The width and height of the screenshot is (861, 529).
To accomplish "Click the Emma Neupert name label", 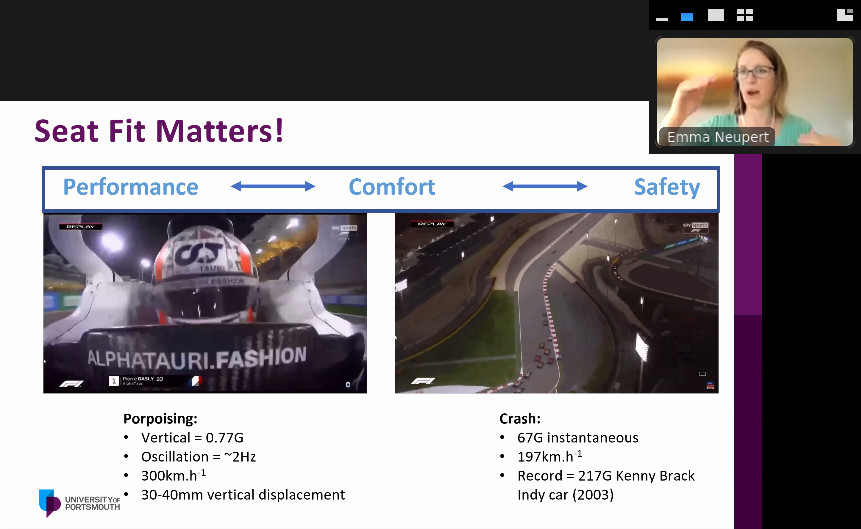I will (x=718, y=137).
